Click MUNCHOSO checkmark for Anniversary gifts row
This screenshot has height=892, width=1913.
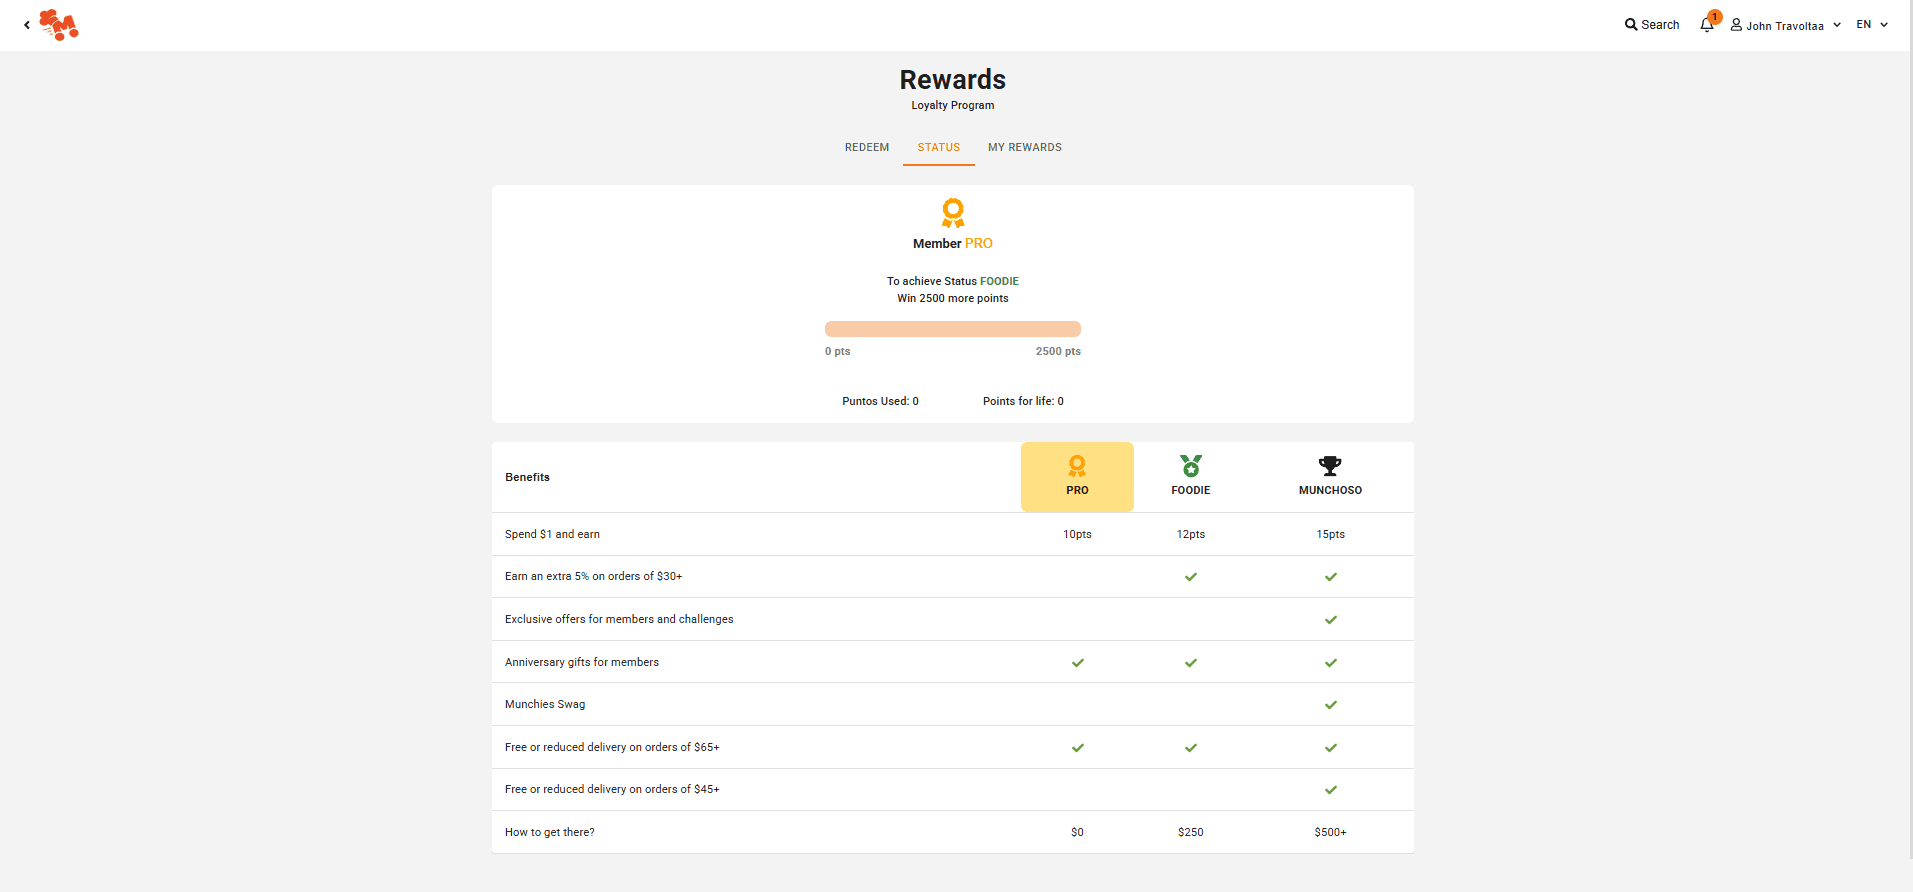[x=1331, y=663]
